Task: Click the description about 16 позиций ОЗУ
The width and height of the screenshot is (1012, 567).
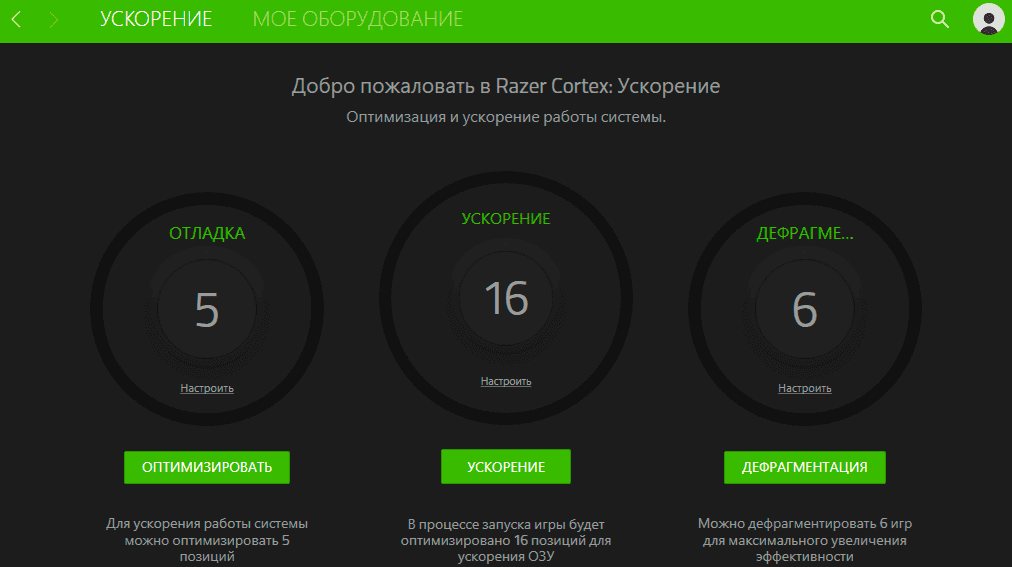Action: point(505,541)
